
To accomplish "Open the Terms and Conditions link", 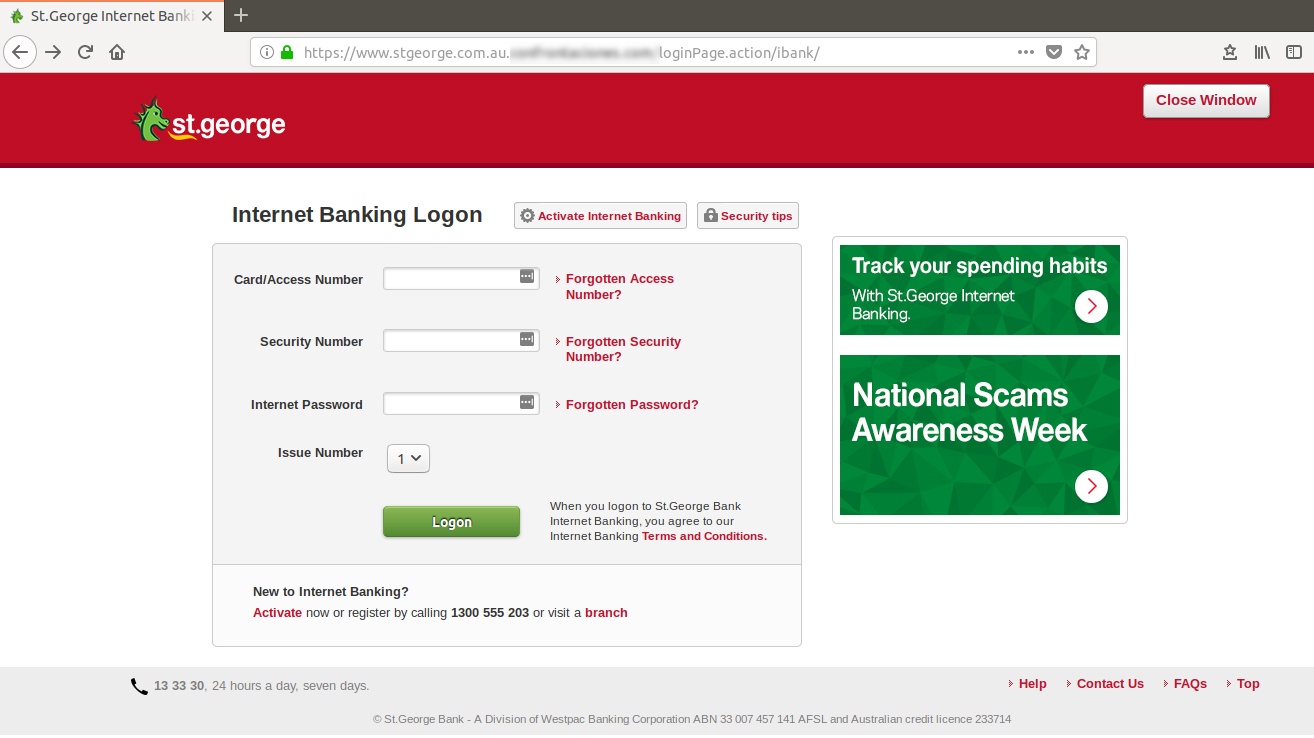I will click(x=704, y=536).
